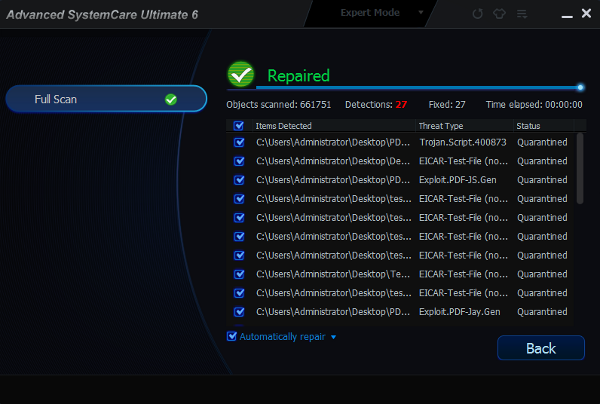Click the Detections: 27 count

376,105
